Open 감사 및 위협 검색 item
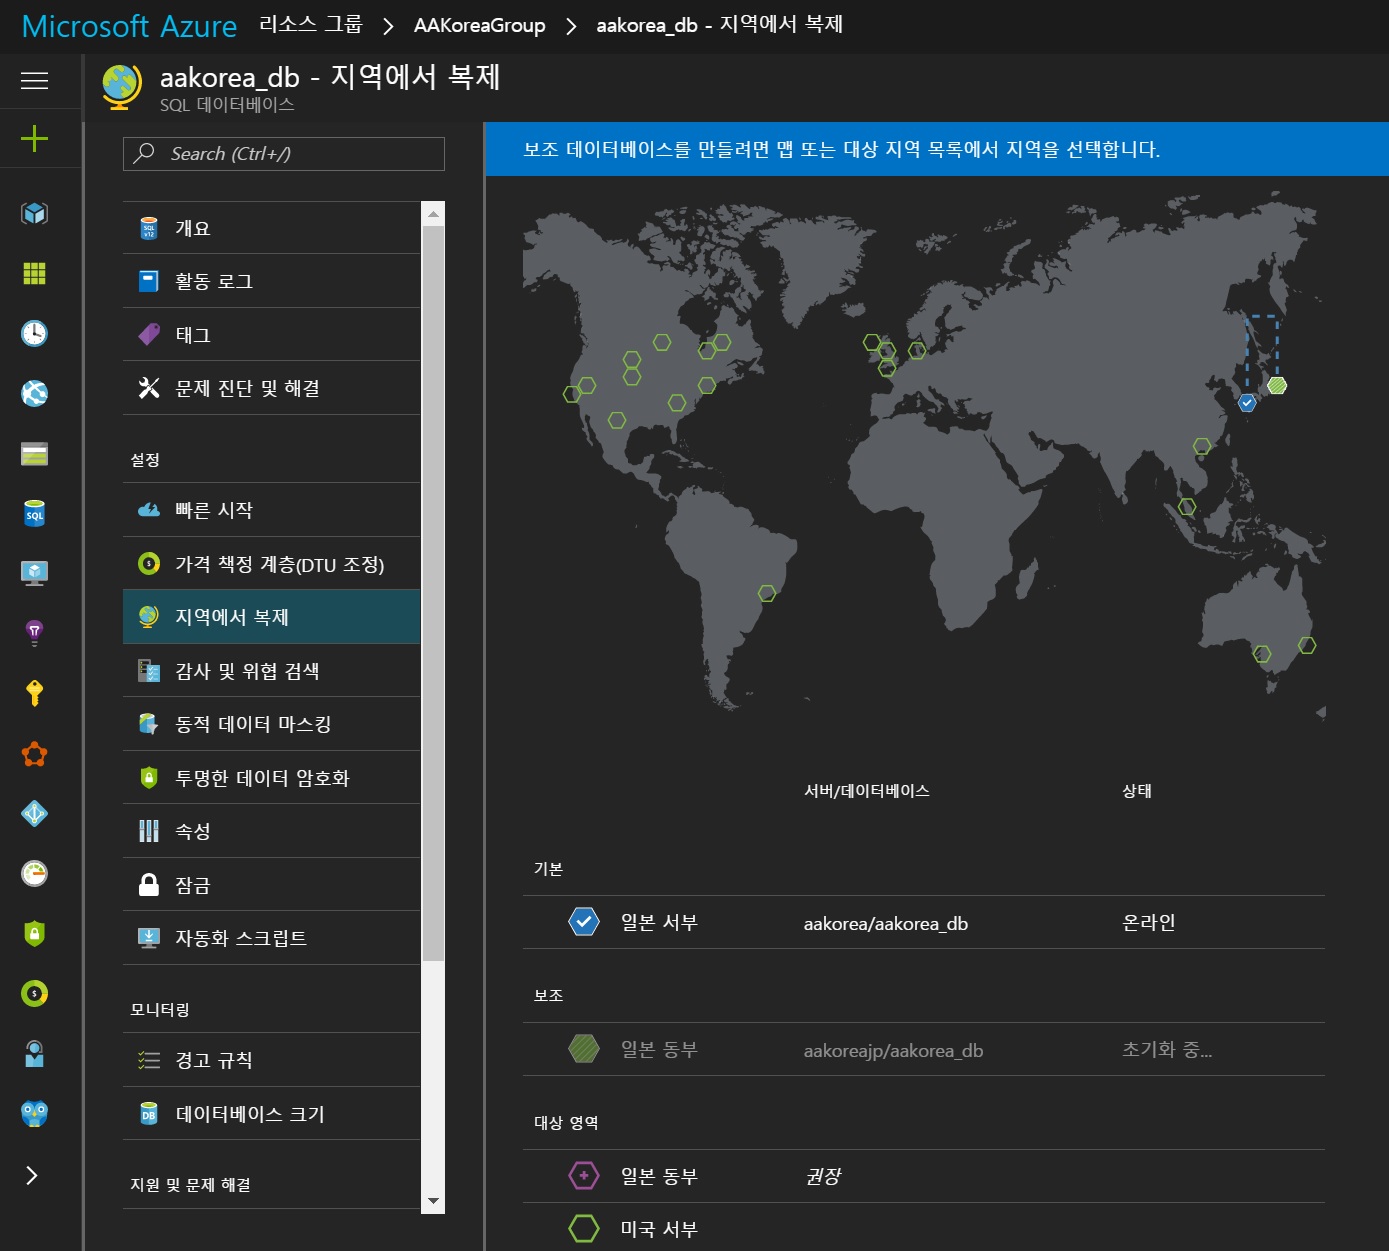 pos(272,671)
